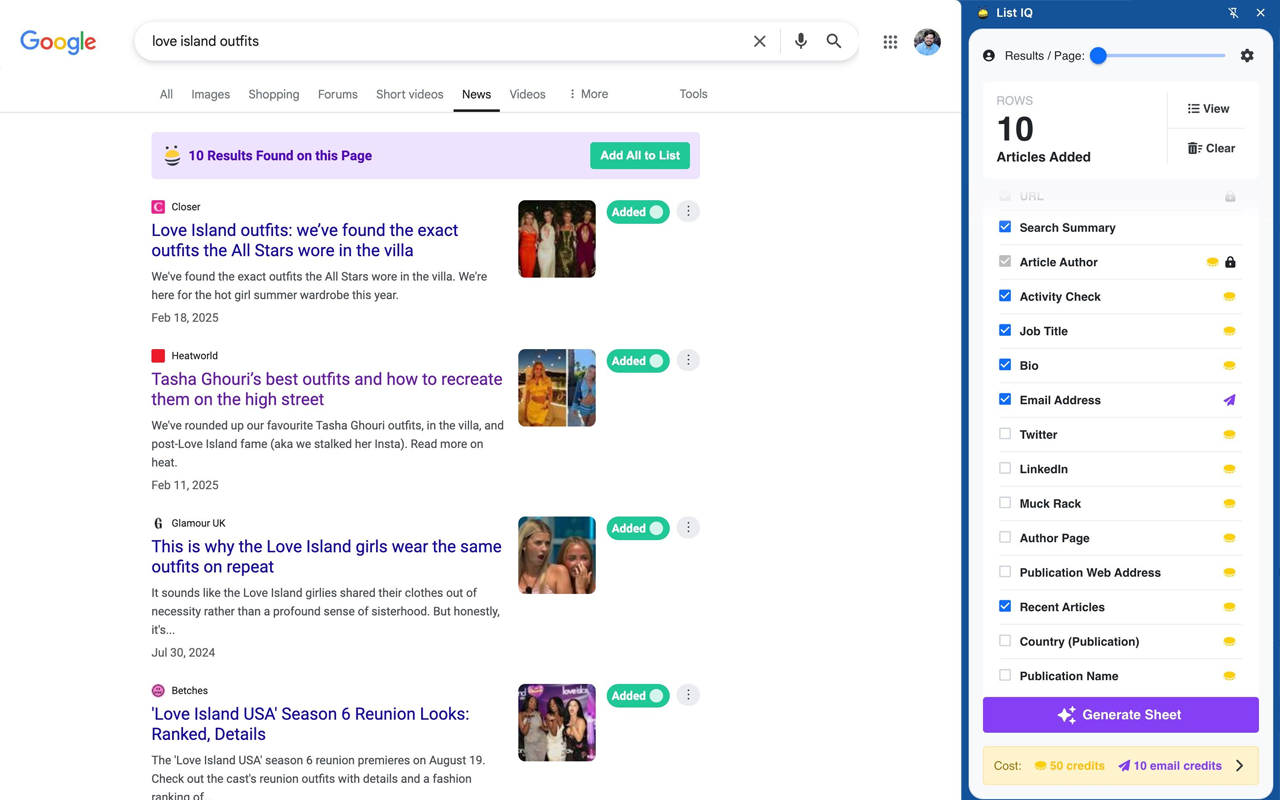Open the Shopping tab
The width and height of the screenshot is (1280, 800).
tap(273, 93)
